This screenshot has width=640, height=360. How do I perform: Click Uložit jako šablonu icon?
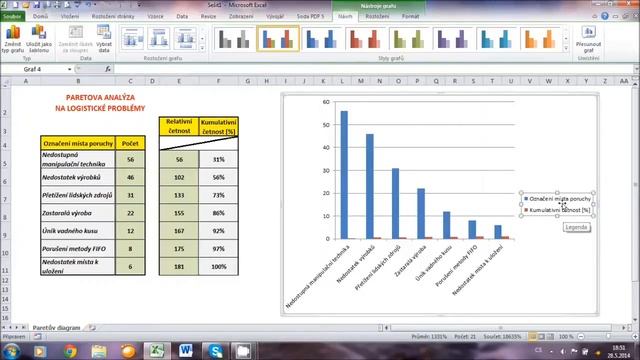[x=39, y=39]
